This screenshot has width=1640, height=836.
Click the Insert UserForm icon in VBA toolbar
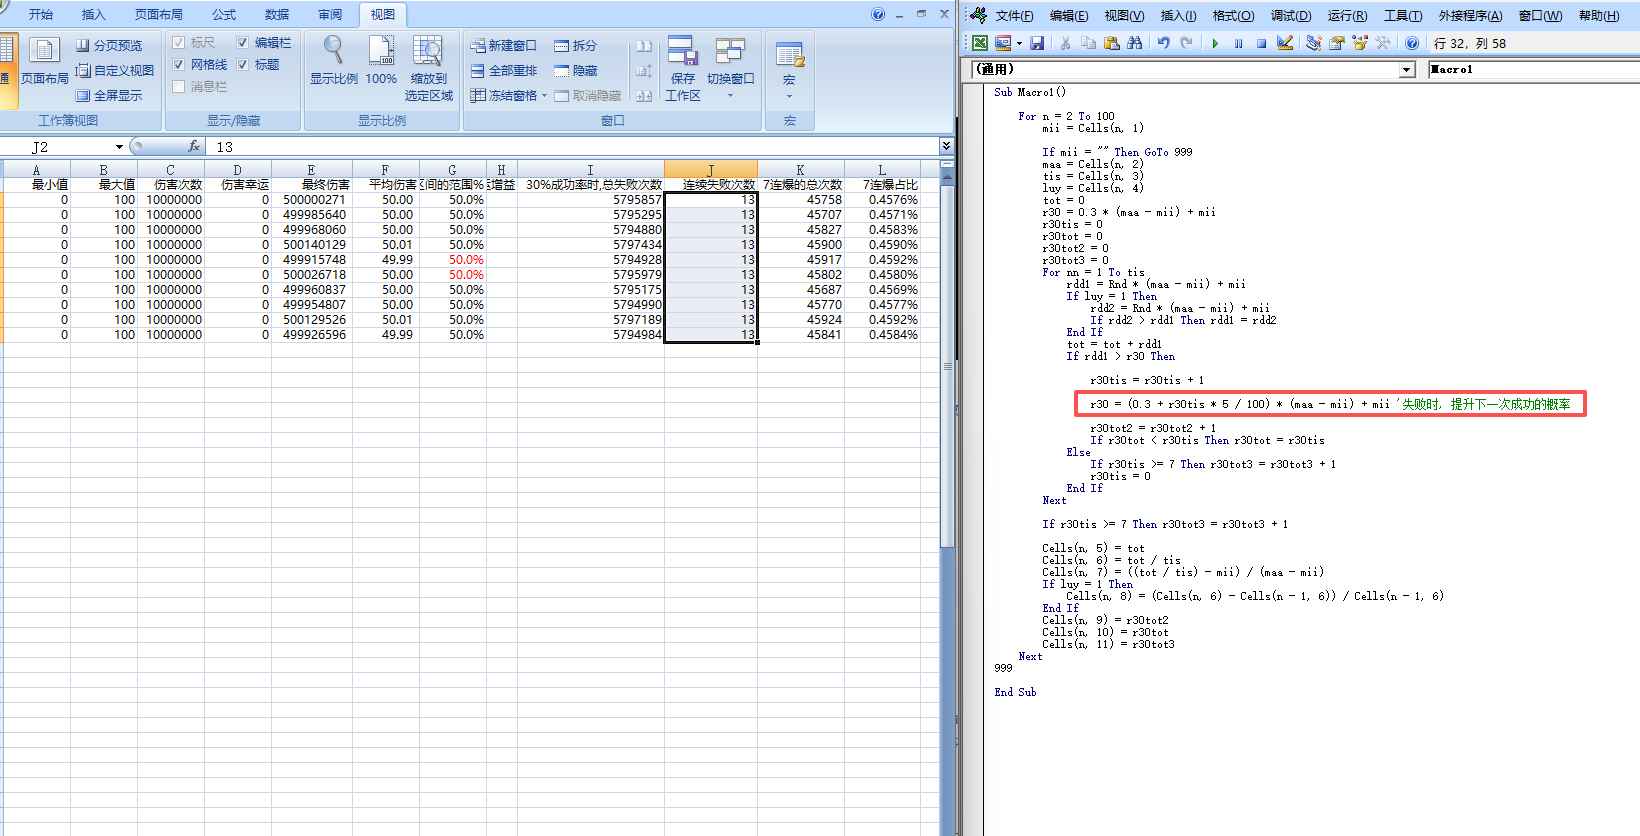(1003, 43)
